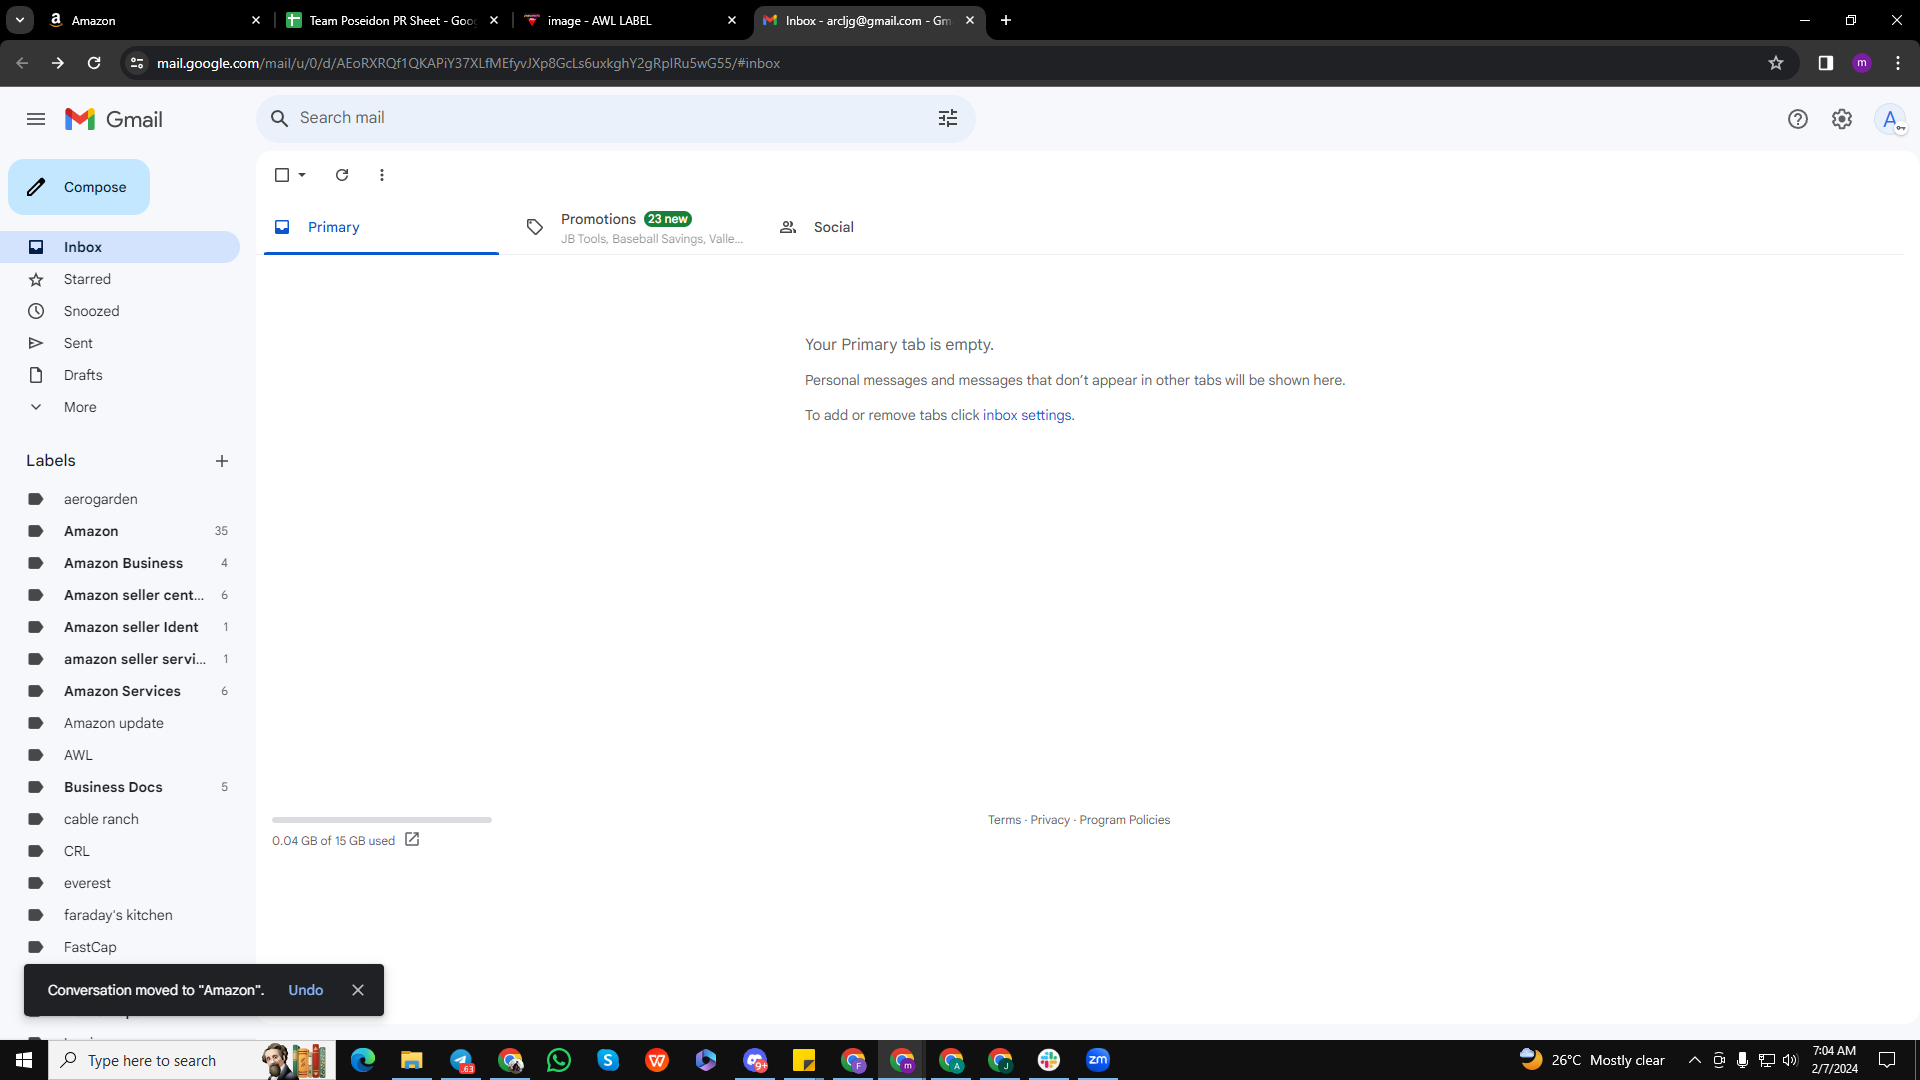Open search options filter icon
Image resolution: width=1920 pixels, height=1080 pixels.
pyautogui.click(x=948, y=118)
